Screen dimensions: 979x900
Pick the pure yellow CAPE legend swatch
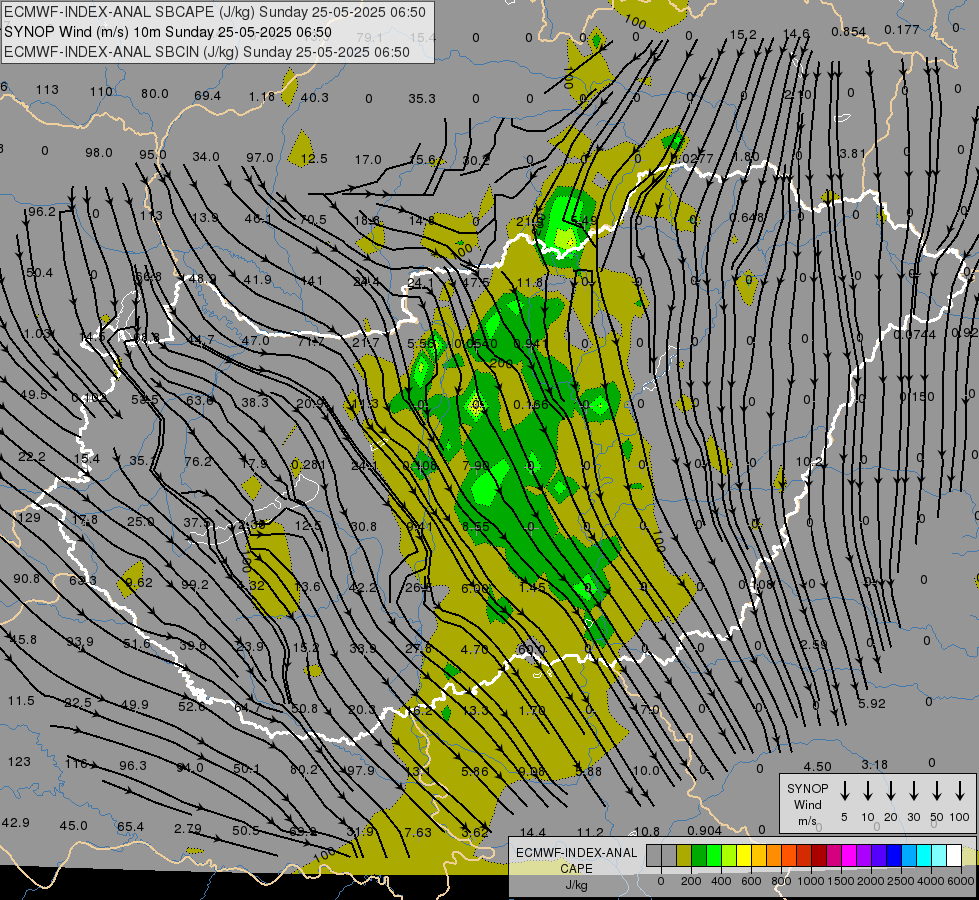click(x=744, y=855)
